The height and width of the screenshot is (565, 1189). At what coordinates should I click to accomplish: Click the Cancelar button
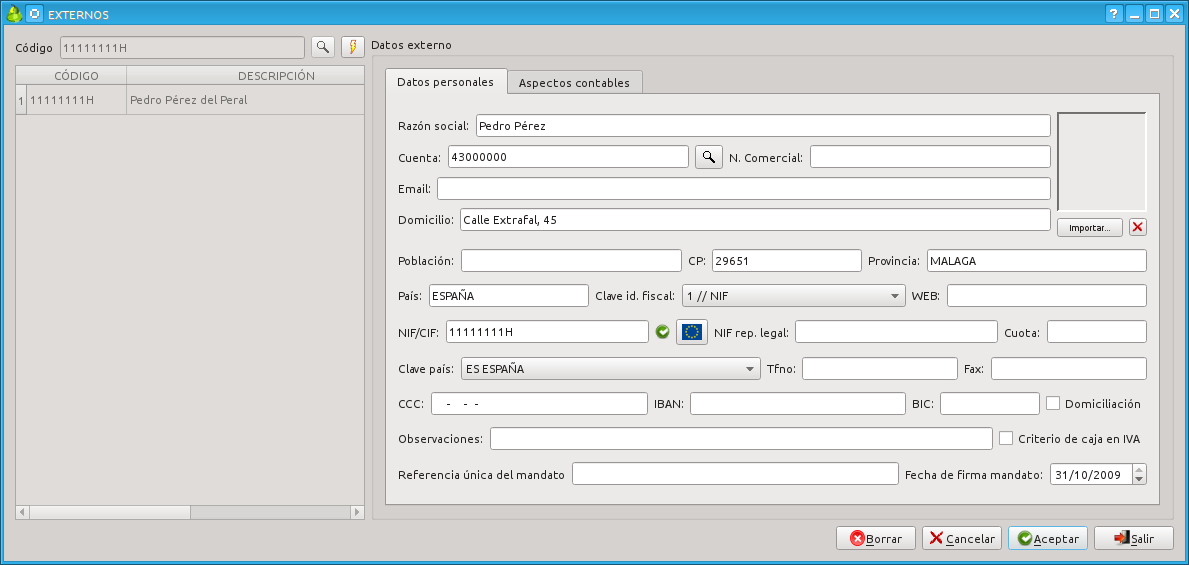[x=962, y=538]
